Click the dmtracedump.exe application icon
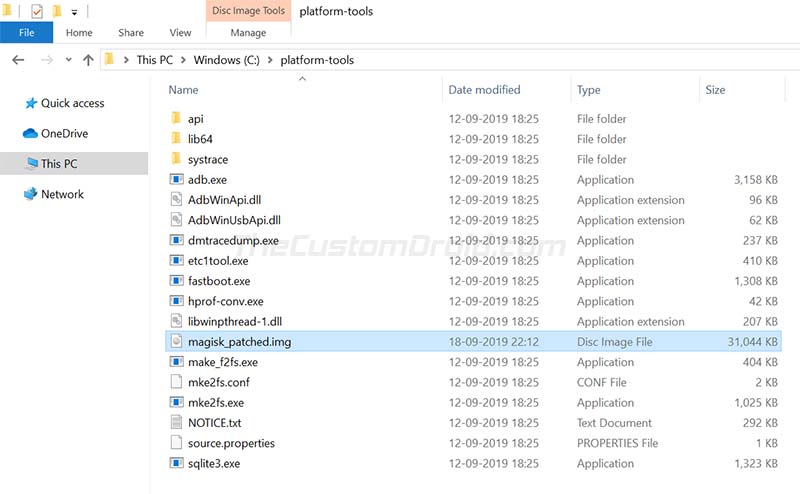The image size is (800, 494). pos(176,240)
